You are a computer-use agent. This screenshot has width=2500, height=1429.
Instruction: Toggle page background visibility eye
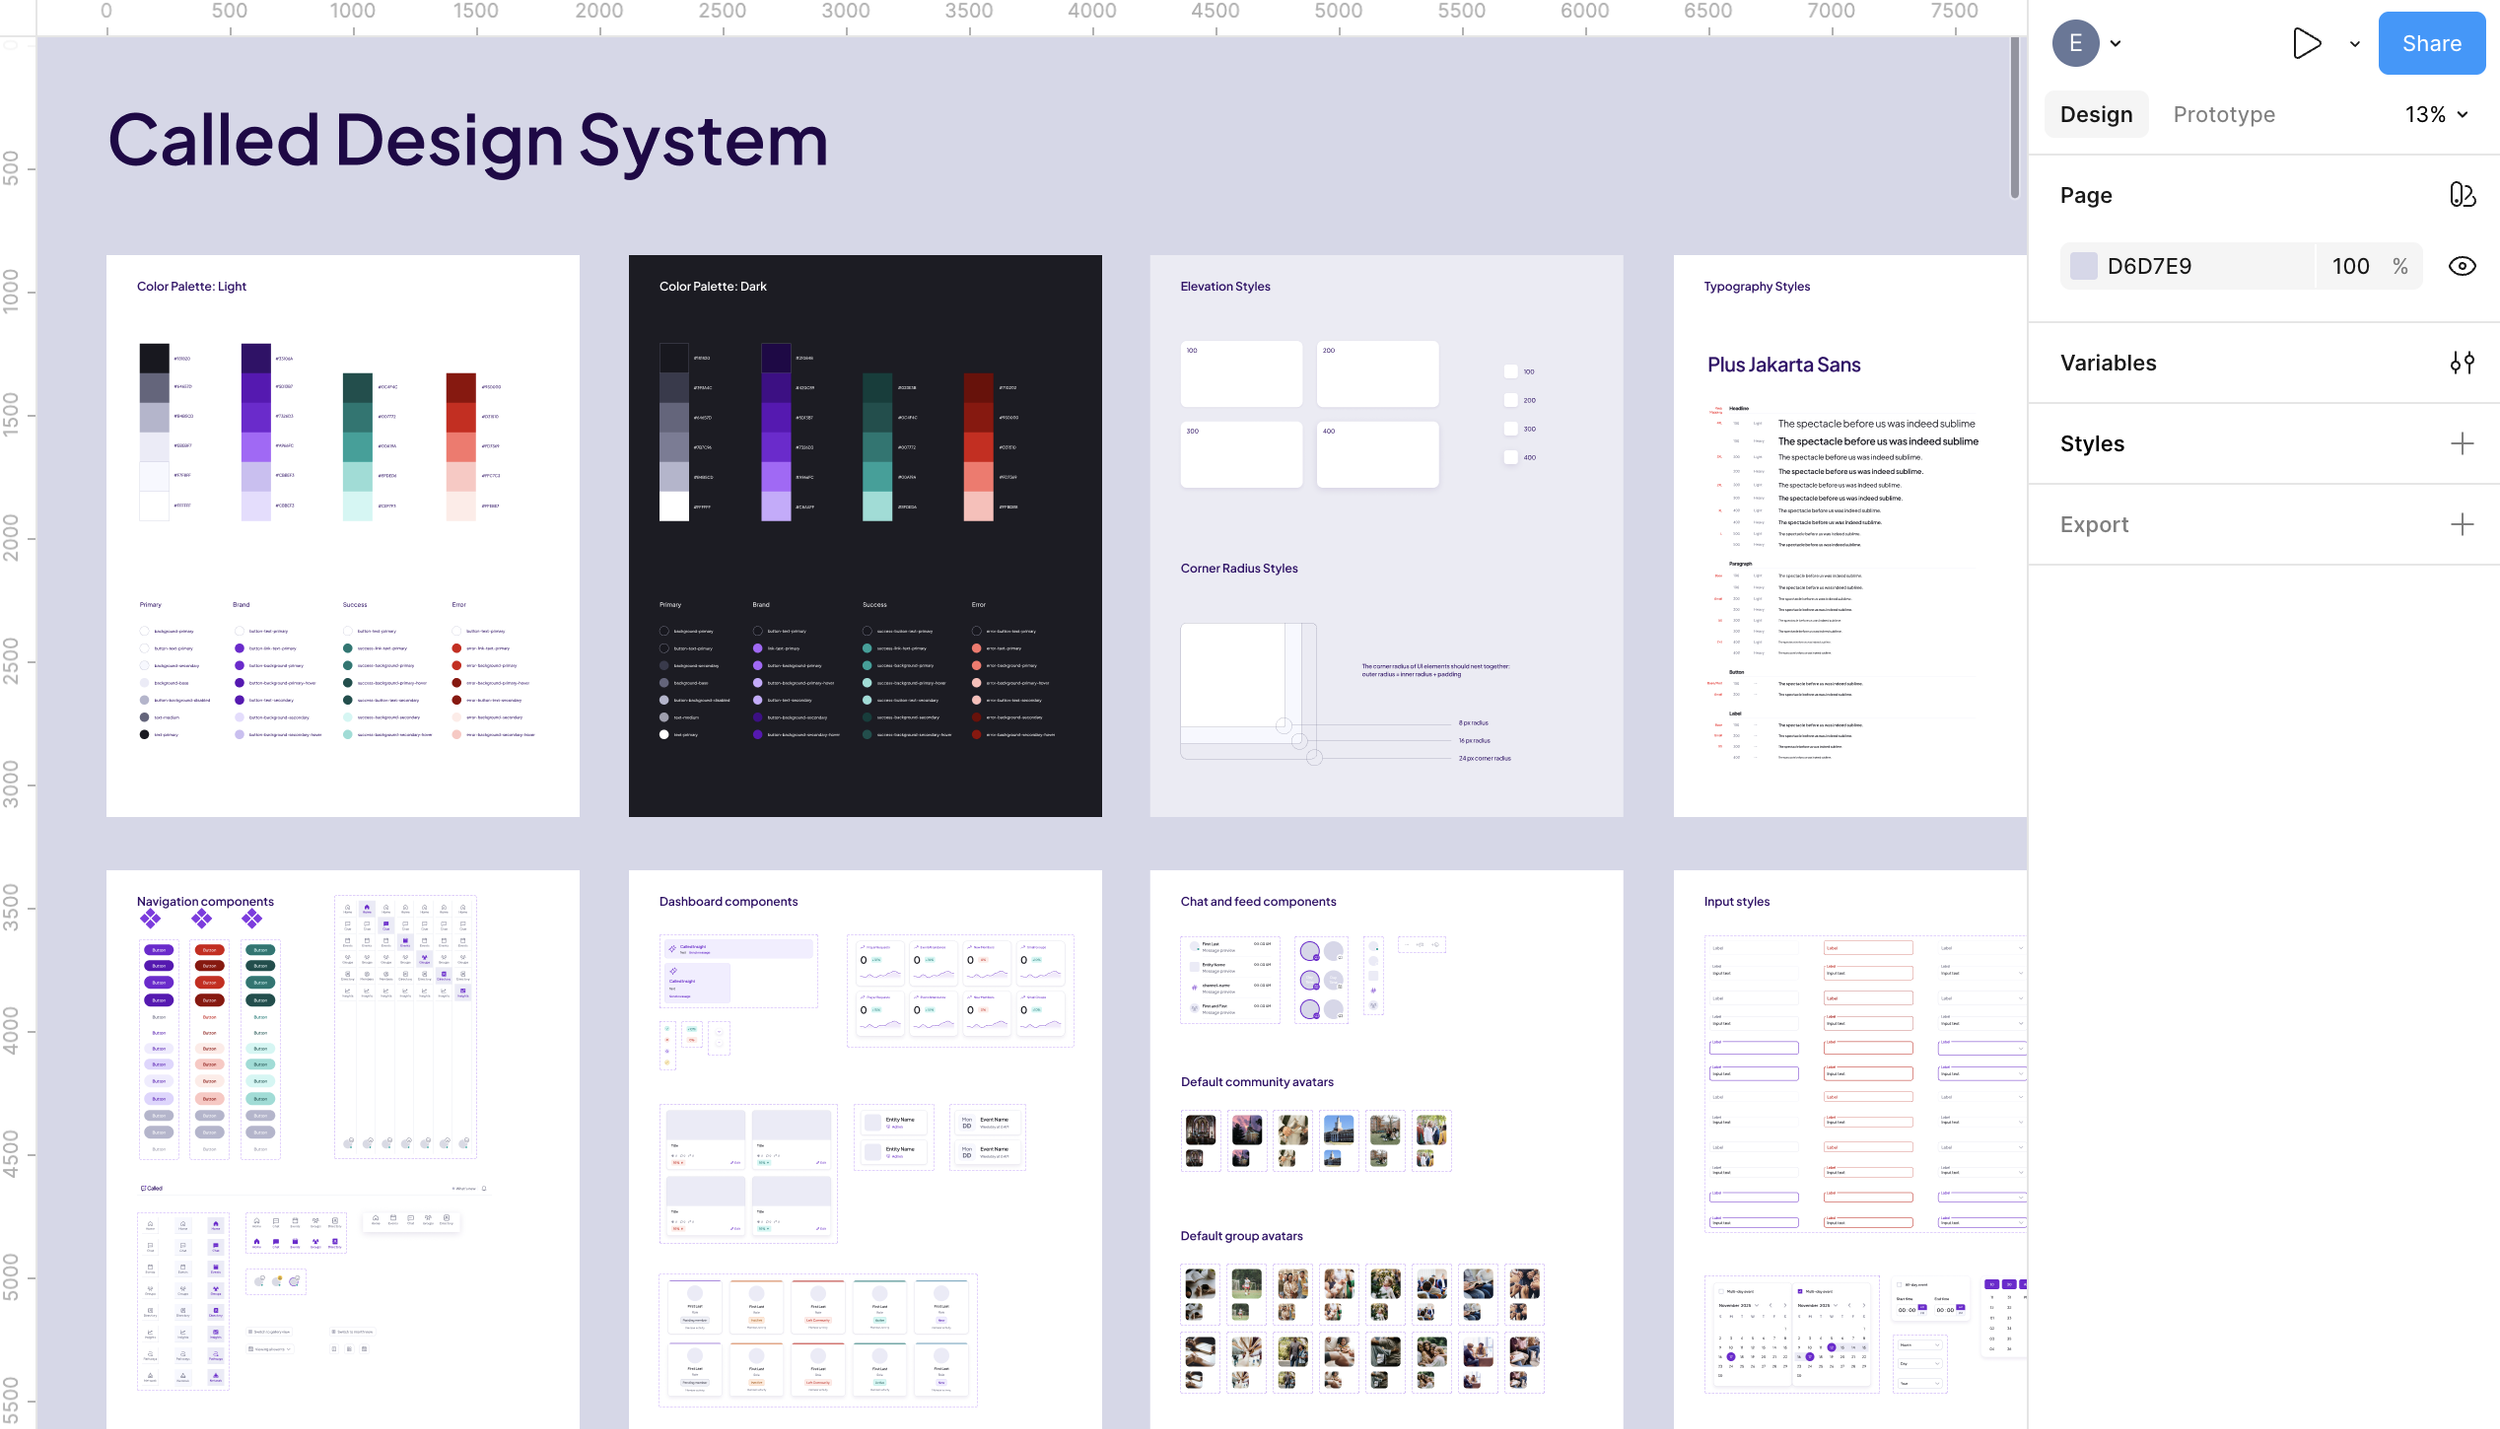tap(2461, 266)
